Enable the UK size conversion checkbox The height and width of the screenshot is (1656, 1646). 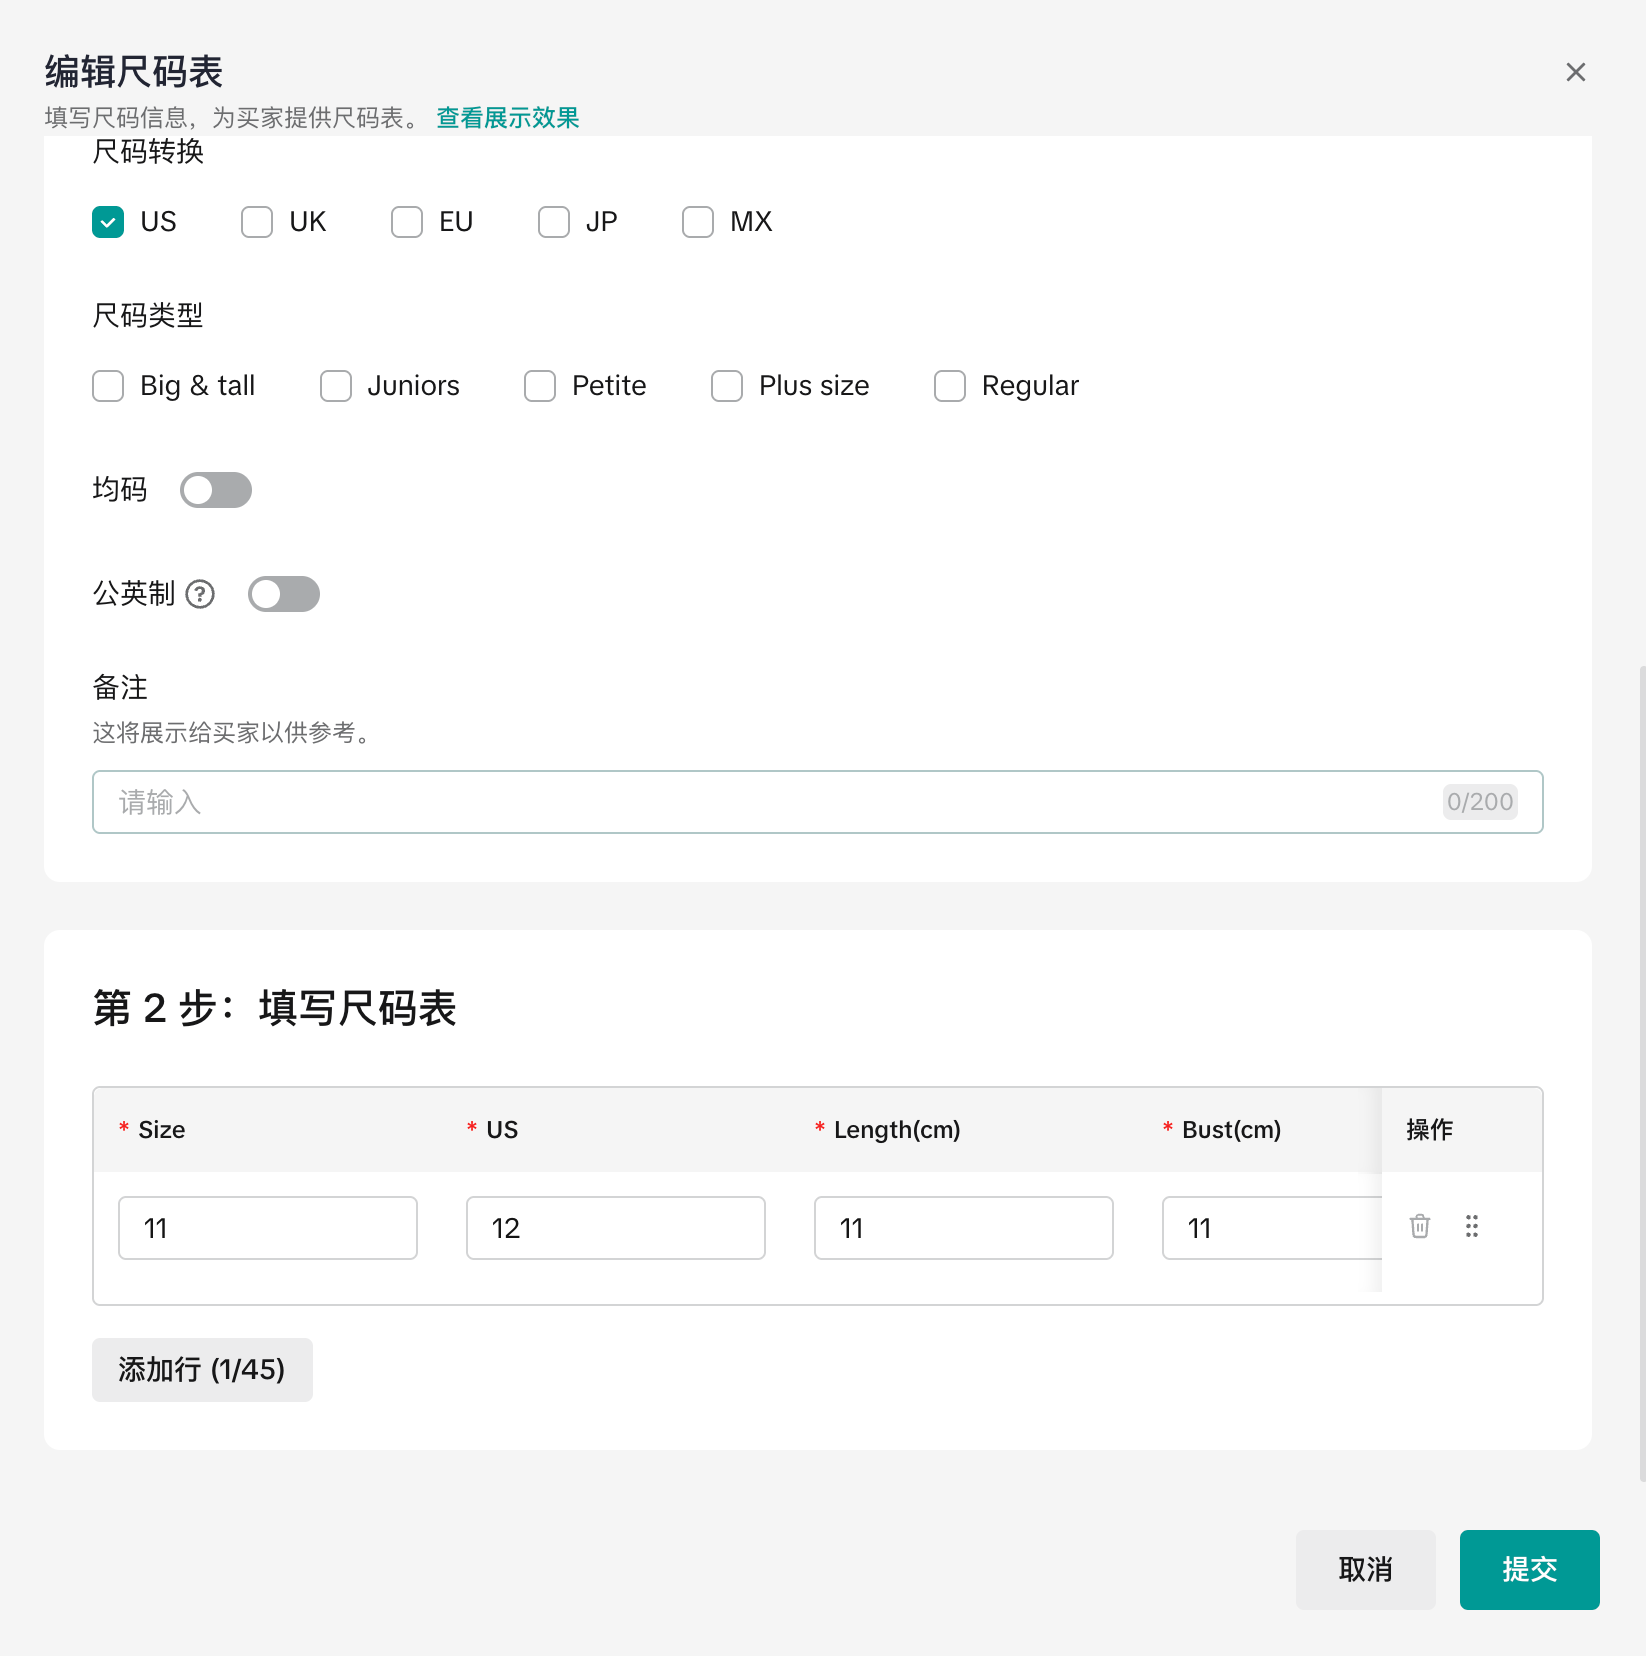click(257, 222)
